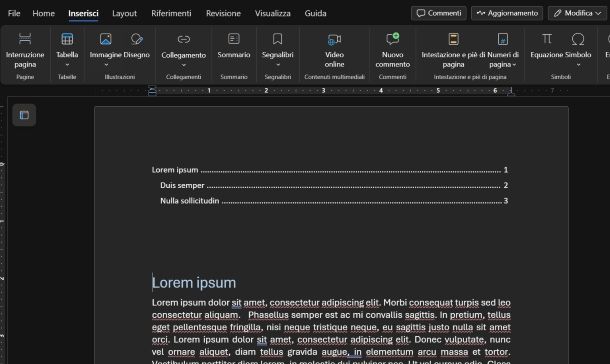The image size is (610, 364).
Task: Insert an Equazione
Action: [x=547, y=45]
